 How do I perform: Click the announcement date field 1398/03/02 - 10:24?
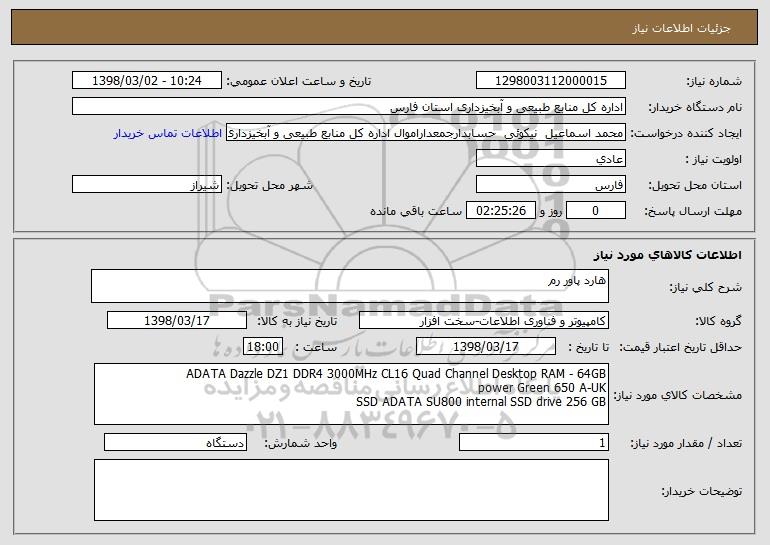pos(146,81)
